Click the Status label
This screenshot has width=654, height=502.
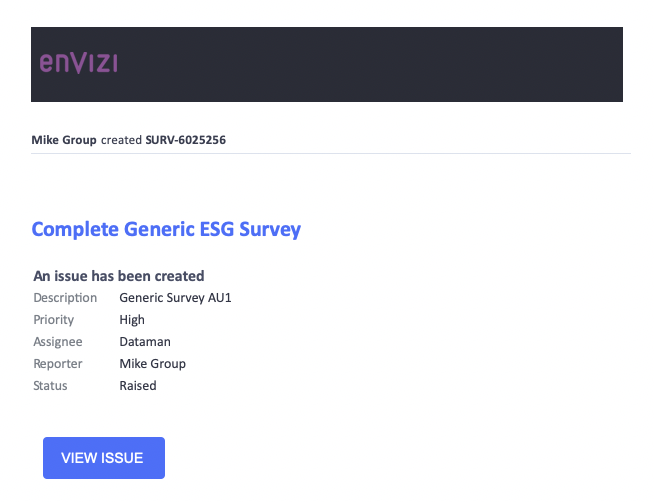tap(50, 386)
